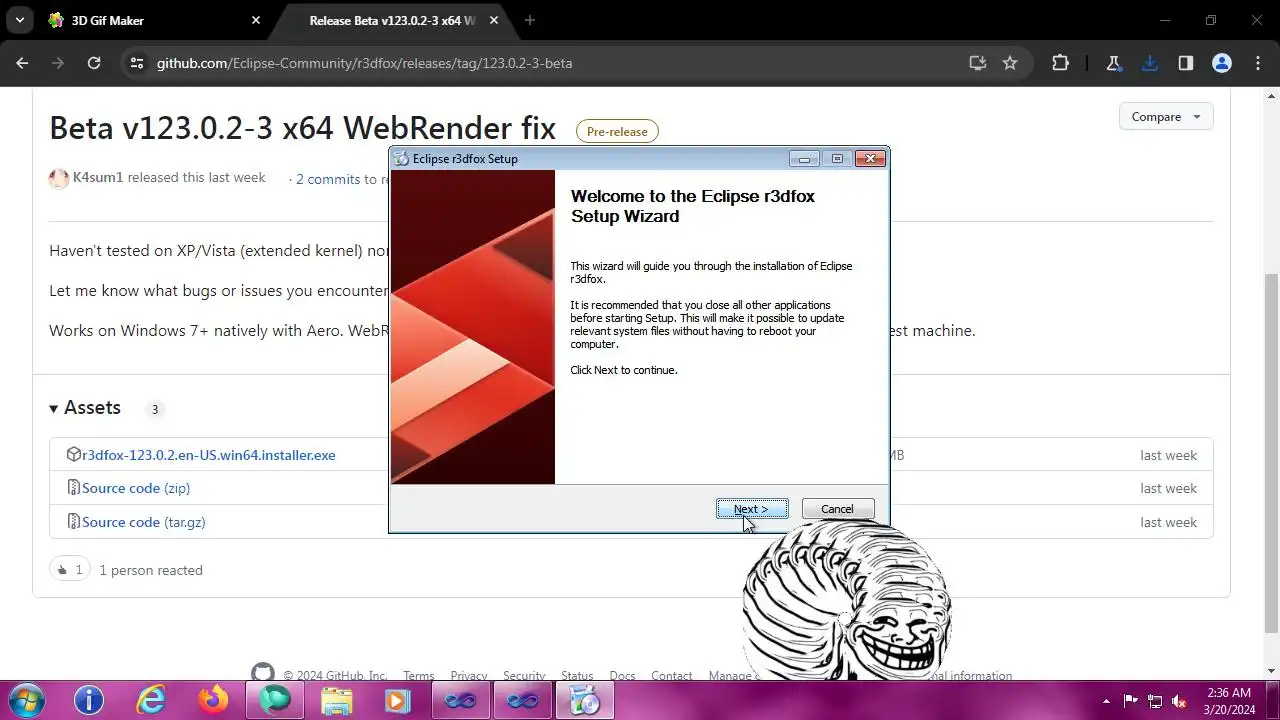The image size is (1280, 720).
Task: Open the Chrome extensions puzzle icon
Action: 1060,63
